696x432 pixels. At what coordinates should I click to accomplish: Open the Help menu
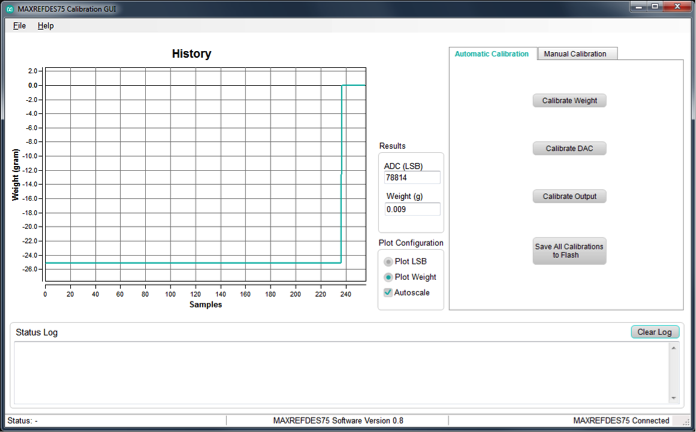click(45, 26)
